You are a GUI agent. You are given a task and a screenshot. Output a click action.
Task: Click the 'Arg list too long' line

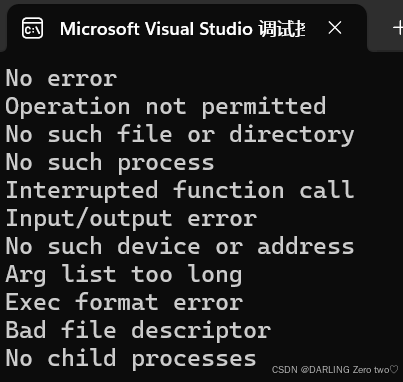124,275
